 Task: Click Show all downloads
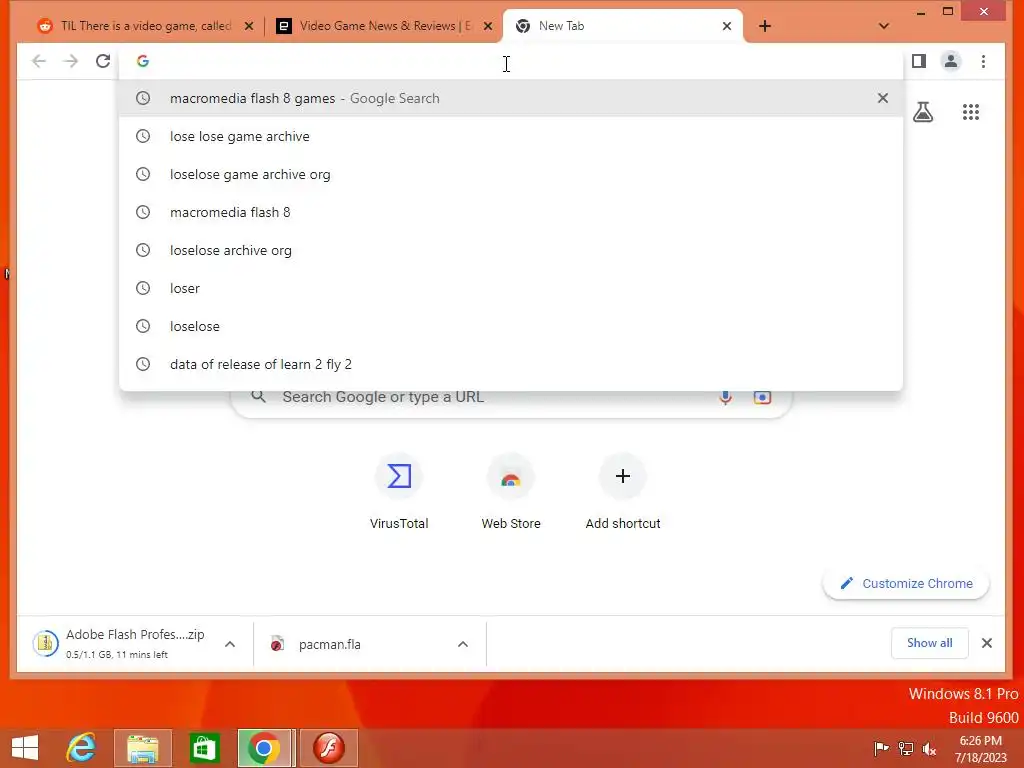pos(929,643)
